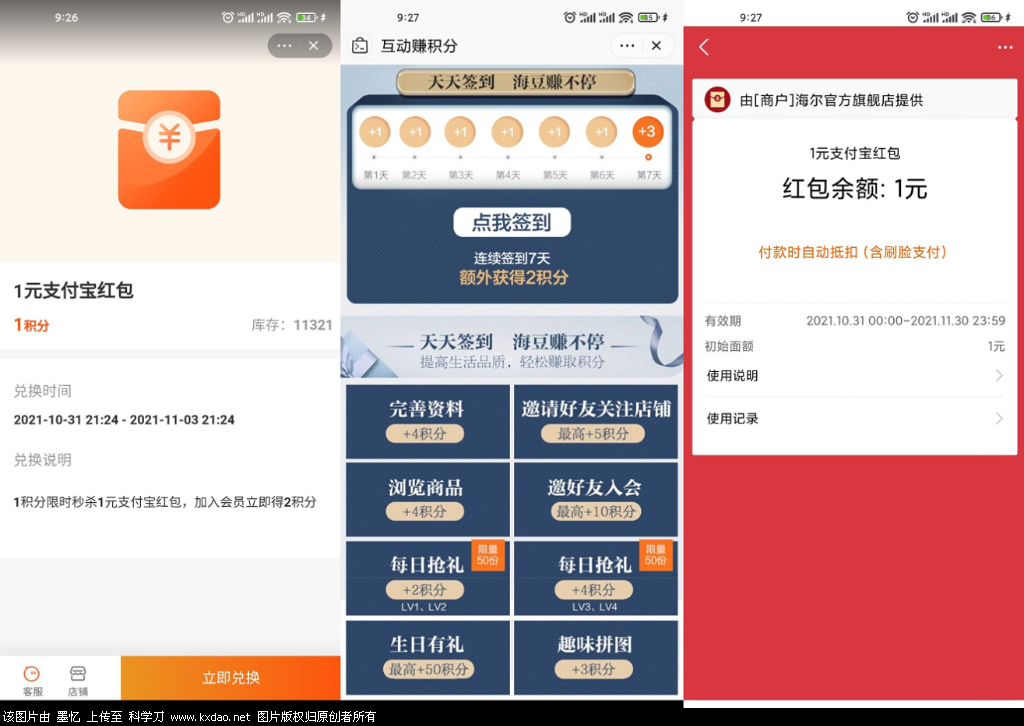Go back with the arrow on red screen
The image size is (1024, 726).
[704, 47]
